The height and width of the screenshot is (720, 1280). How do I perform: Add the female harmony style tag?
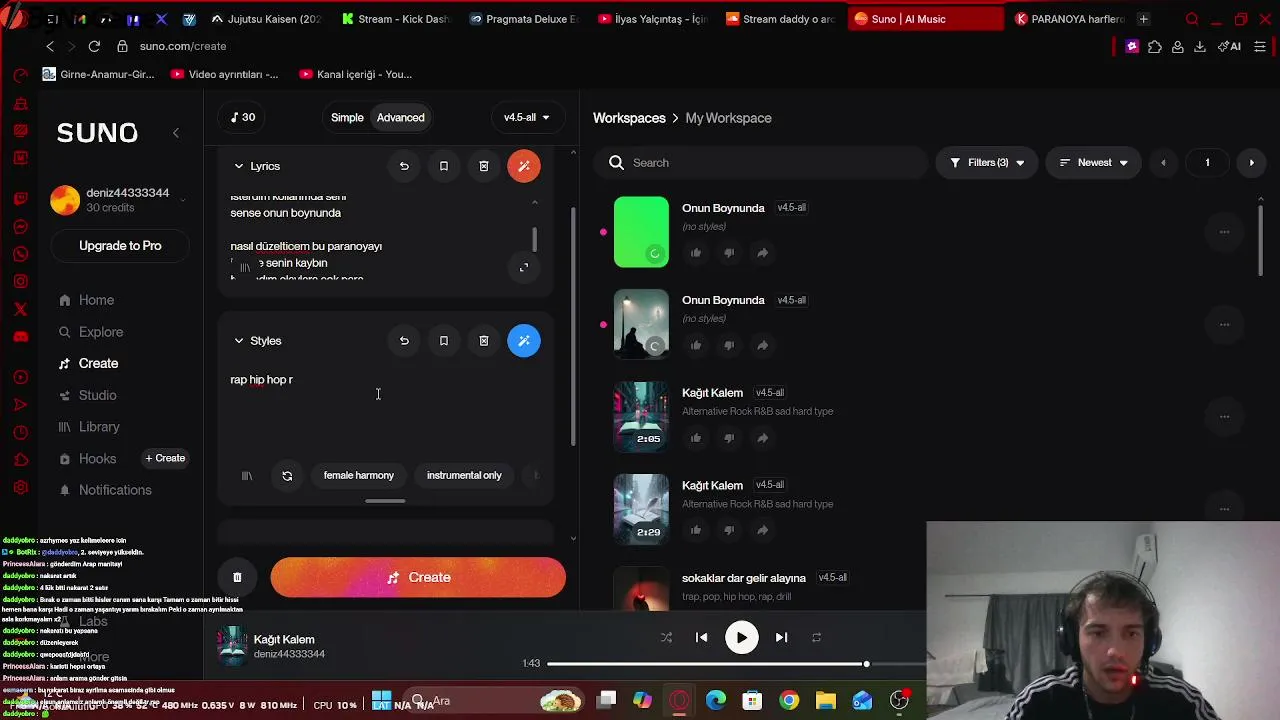[x=359, y=476]
